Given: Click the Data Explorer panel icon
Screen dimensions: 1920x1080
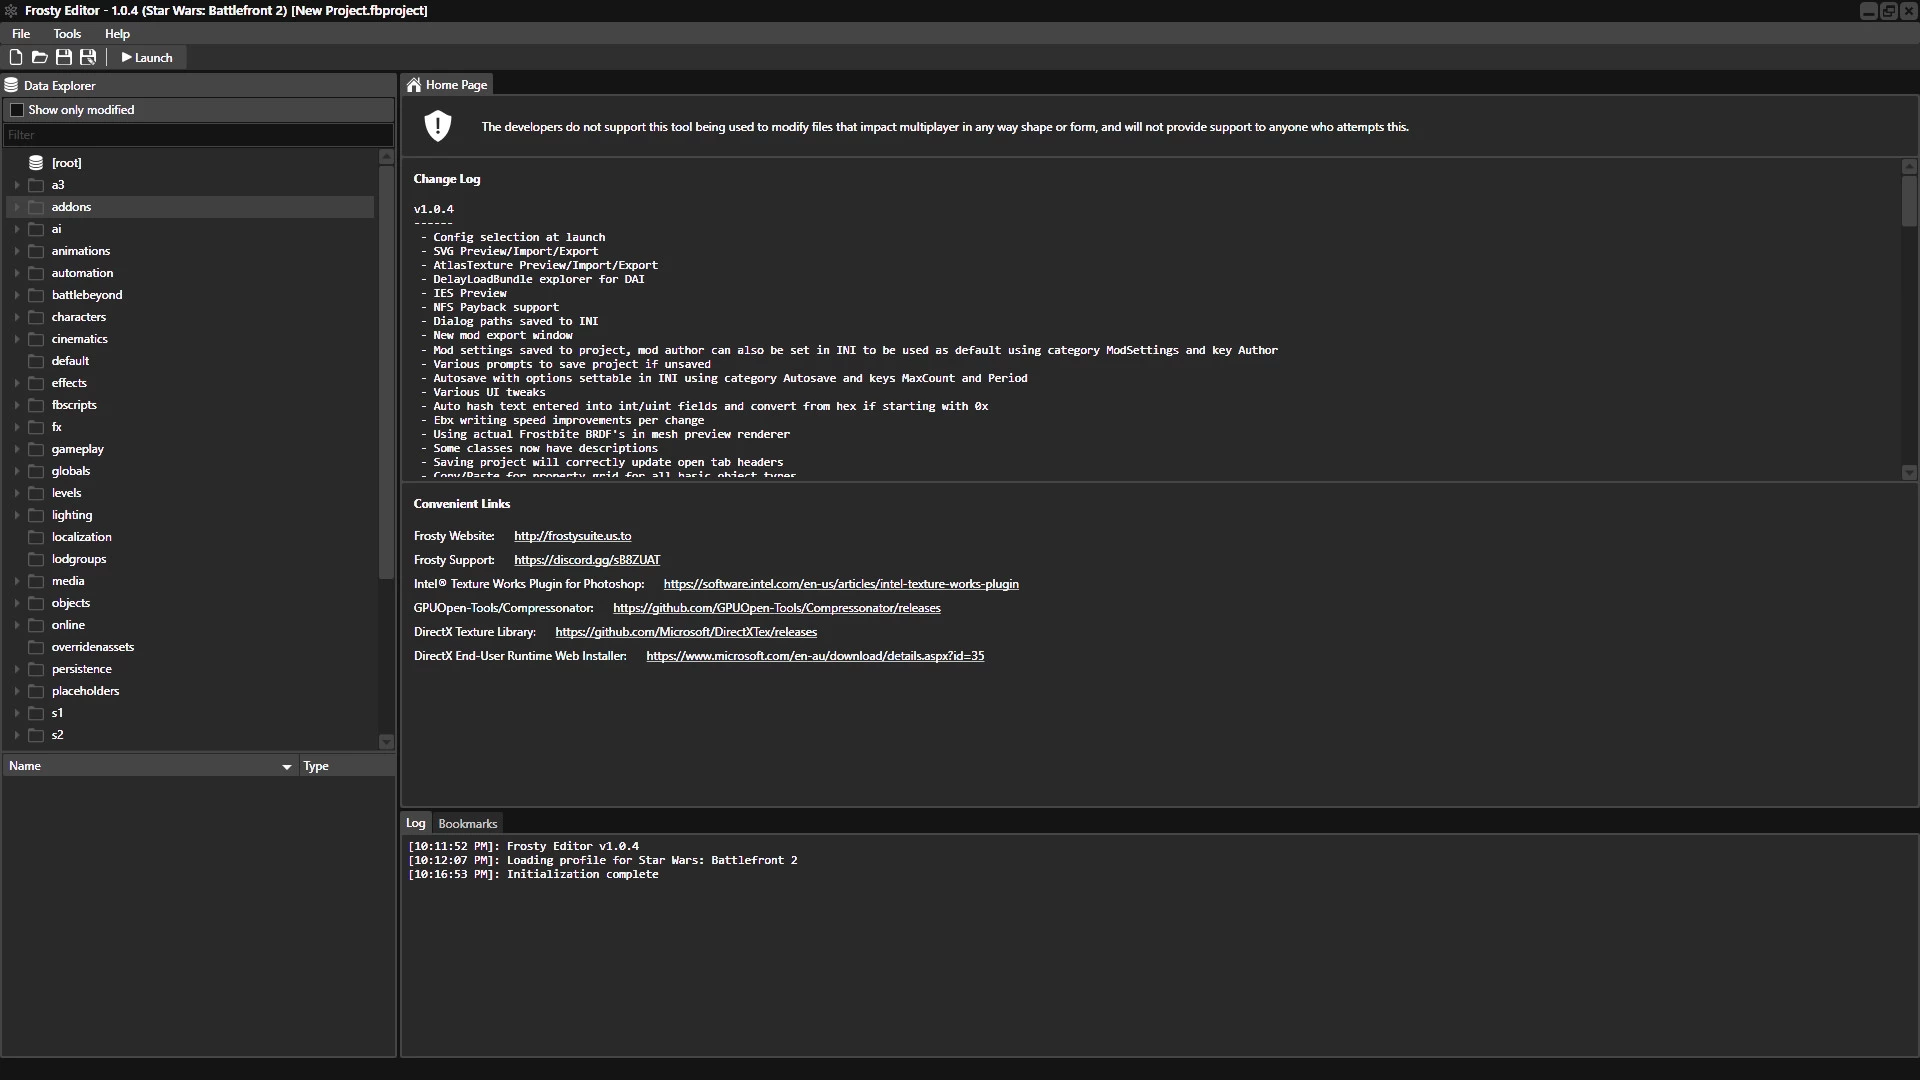Looking at the screenshot, I should tap(12, 84).
